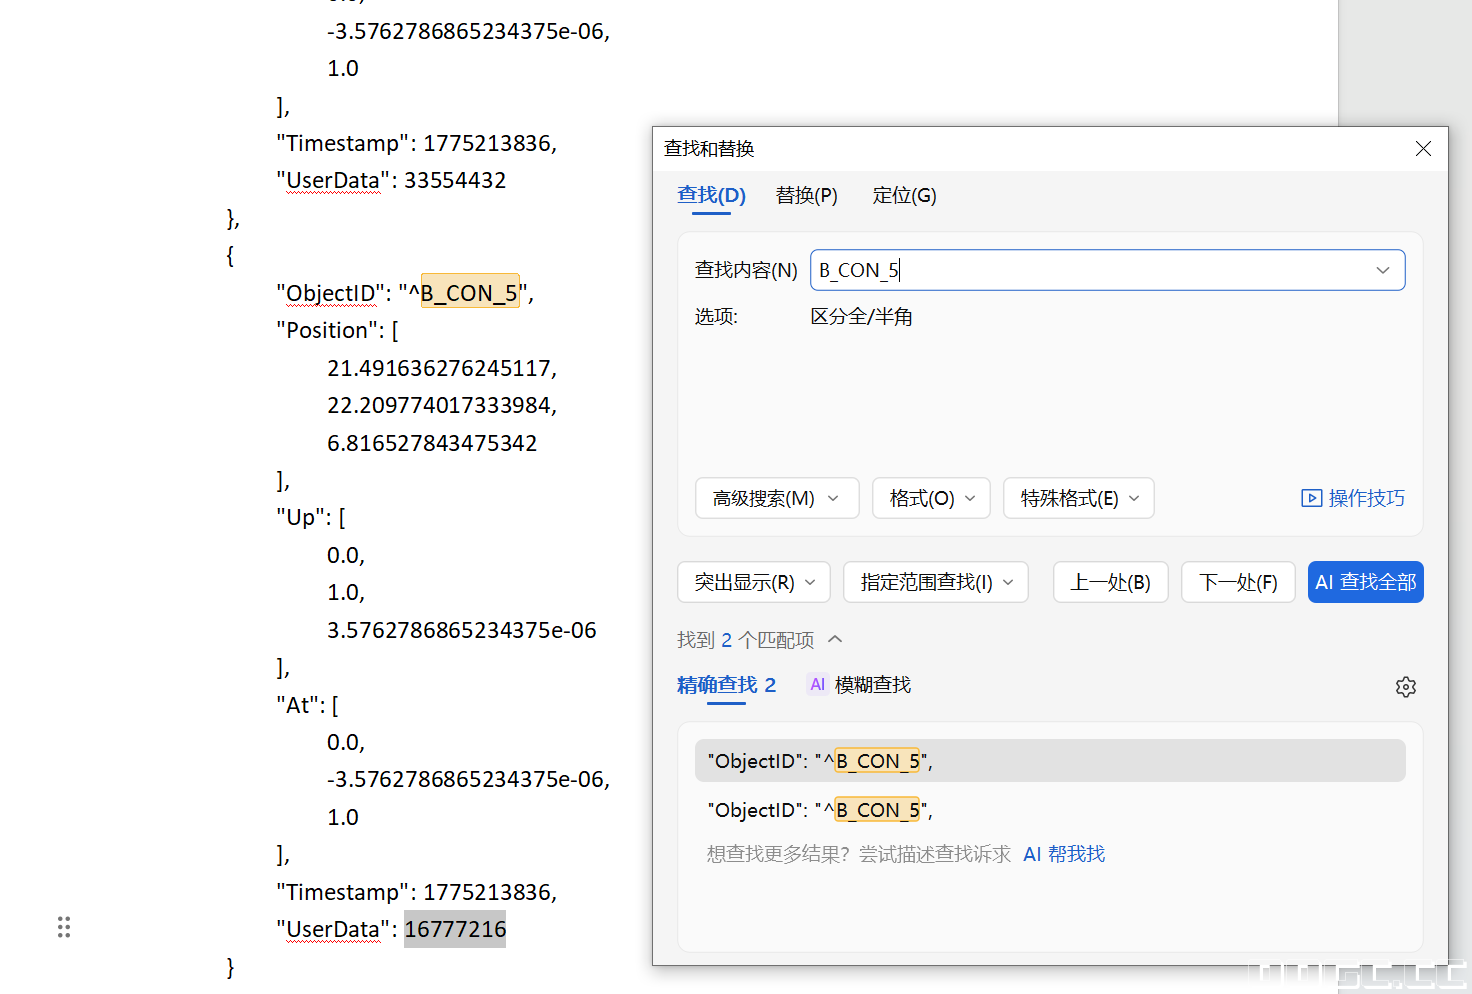Close the Find and Replace dialog
This screenshot has height=994, width=1472.
pos(1423,149)
